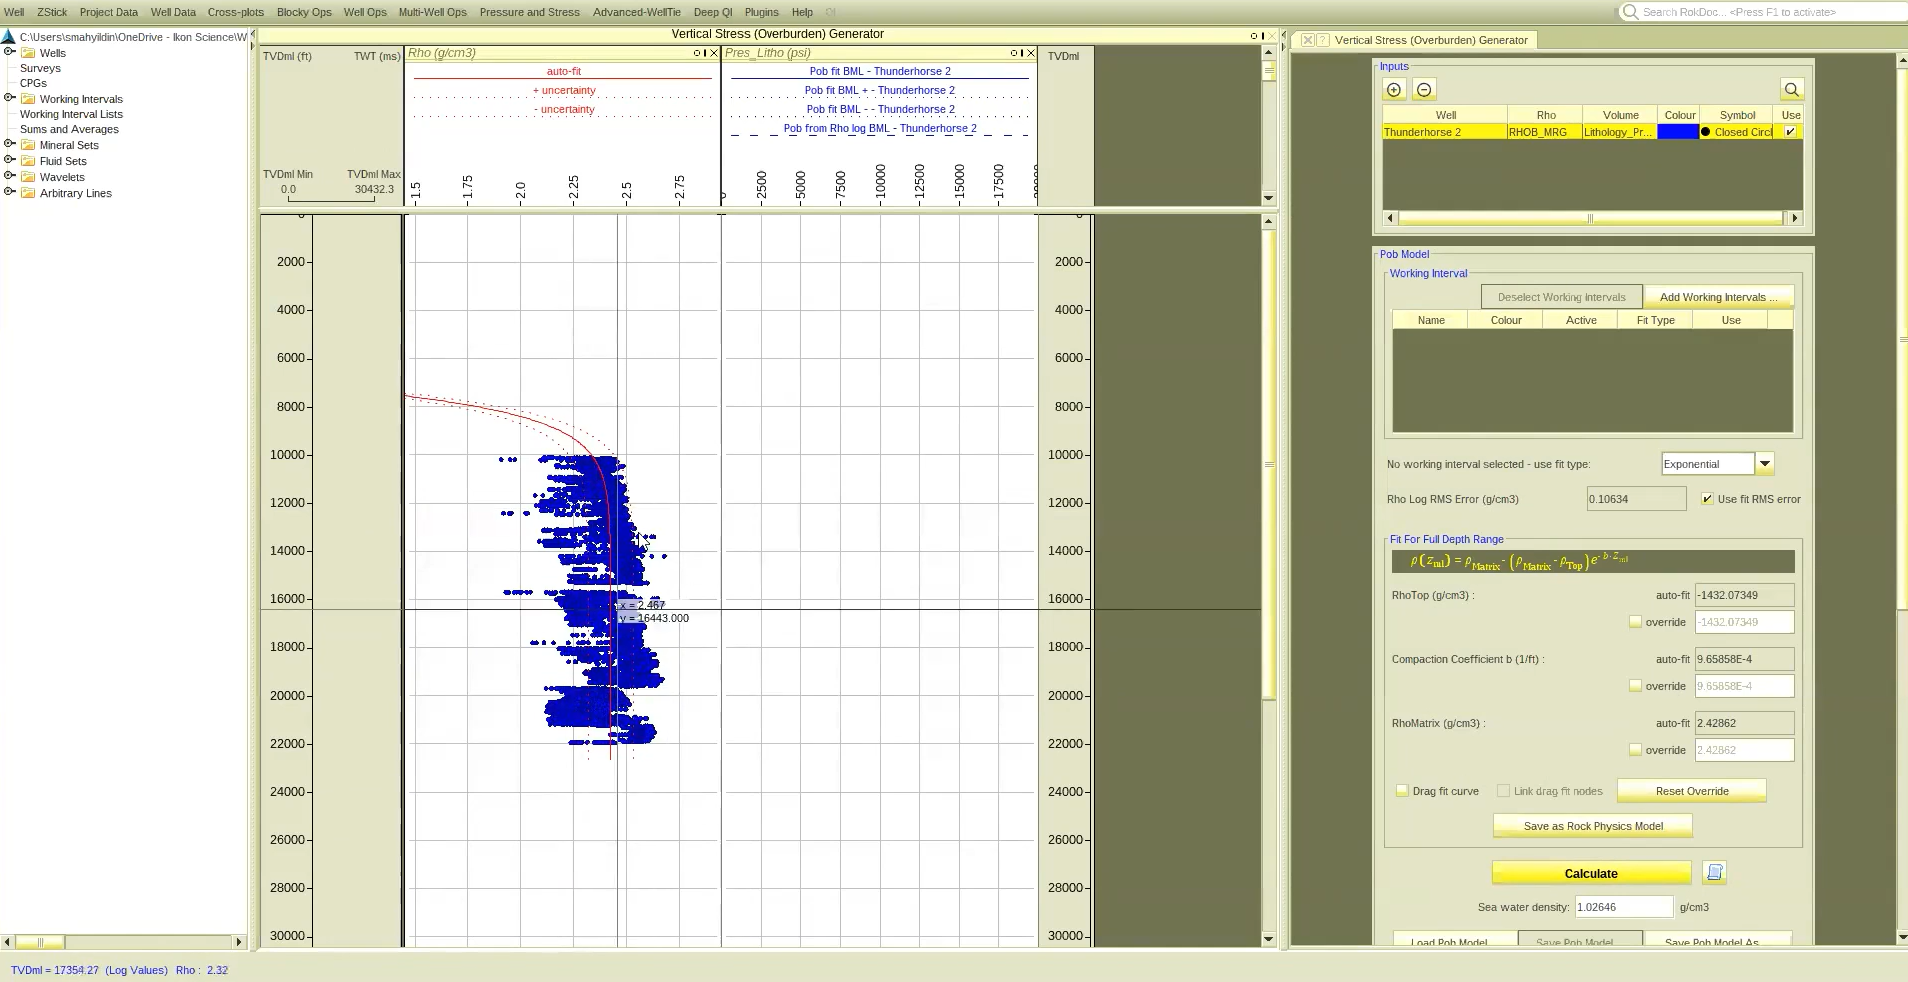Open the Blocky Ops menu

click(304, 12)
